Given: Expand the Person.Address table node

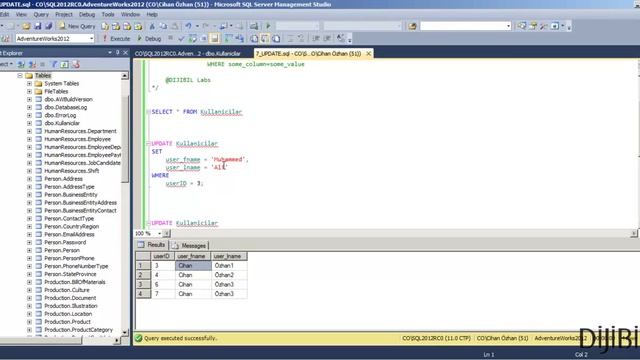Looking at the screenshot, I should pos(29,179).
